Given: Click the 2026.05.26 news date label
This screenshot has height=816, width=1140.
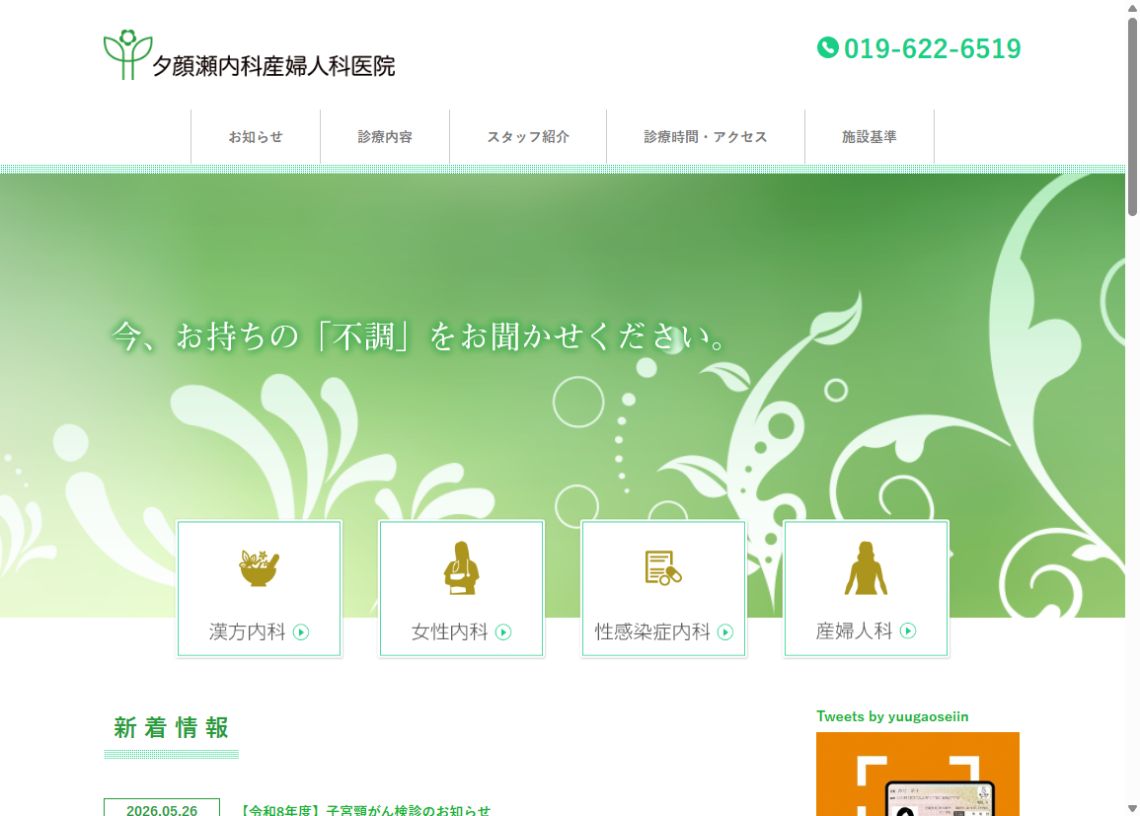Looking at the screenshot, I should 161,808.
